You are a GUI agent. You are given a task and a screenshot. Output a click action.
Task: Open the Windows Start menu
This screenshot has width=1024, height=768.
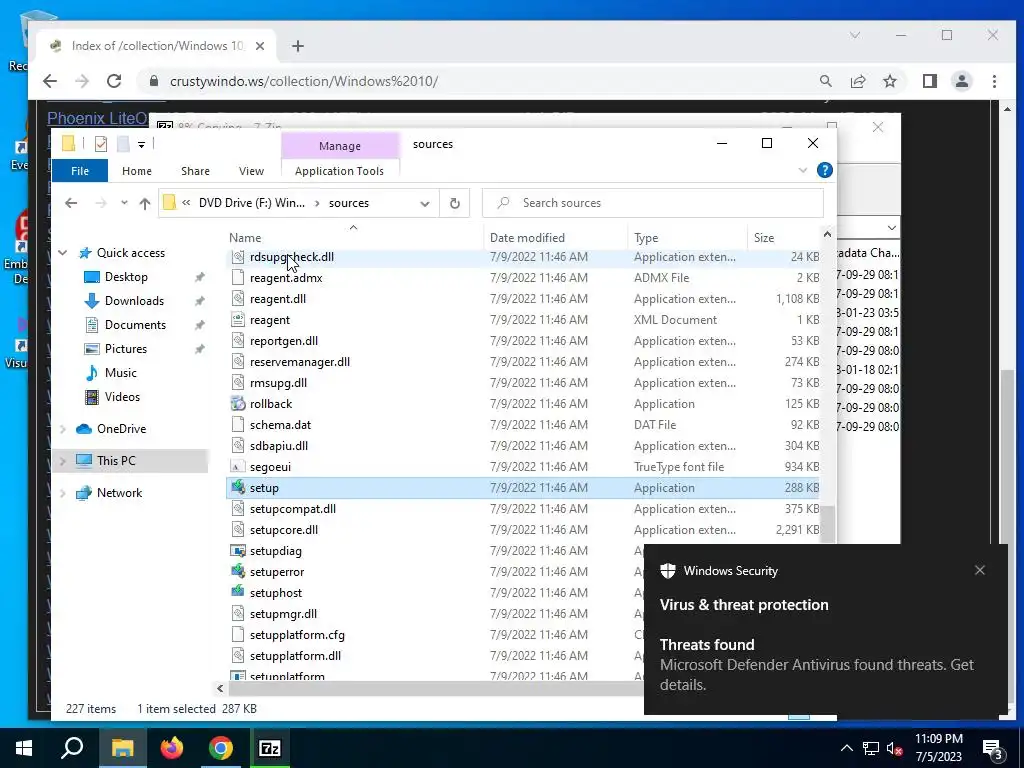[24, 748]
